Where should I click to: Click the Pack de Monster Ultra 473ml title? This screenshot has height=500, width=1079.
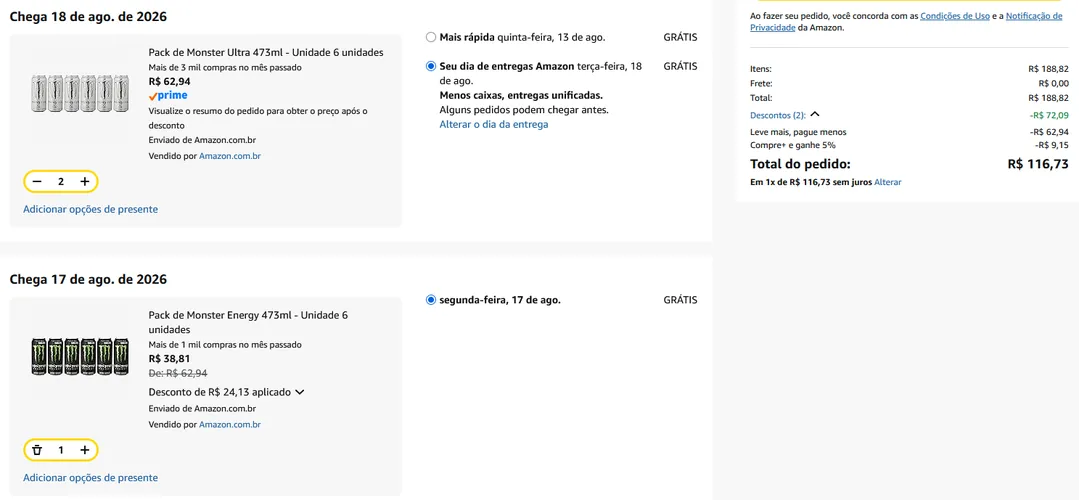point(266,52)
